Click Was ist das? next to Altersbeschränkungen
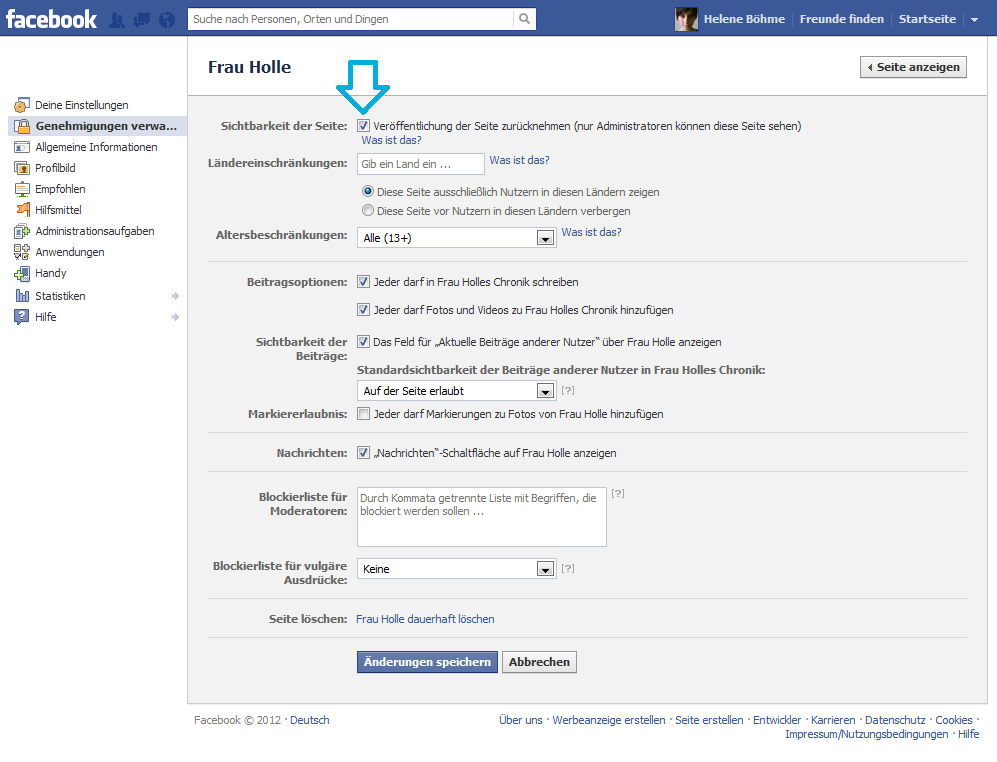Viewport: 997px width, 762px height. [591, 232]
